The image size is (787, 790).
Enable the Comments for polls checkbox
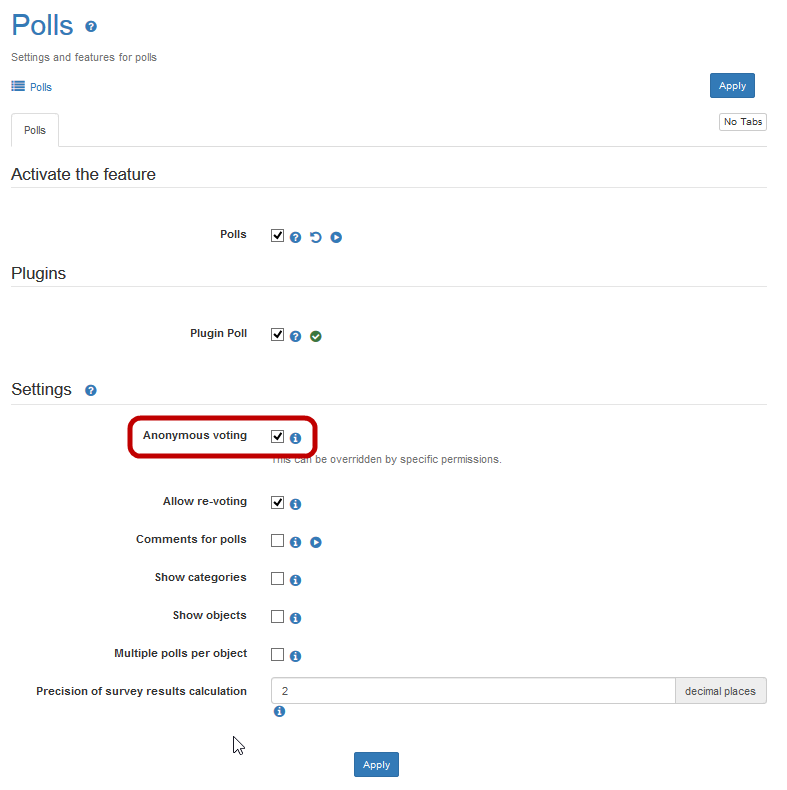click(x=278, y=540)
